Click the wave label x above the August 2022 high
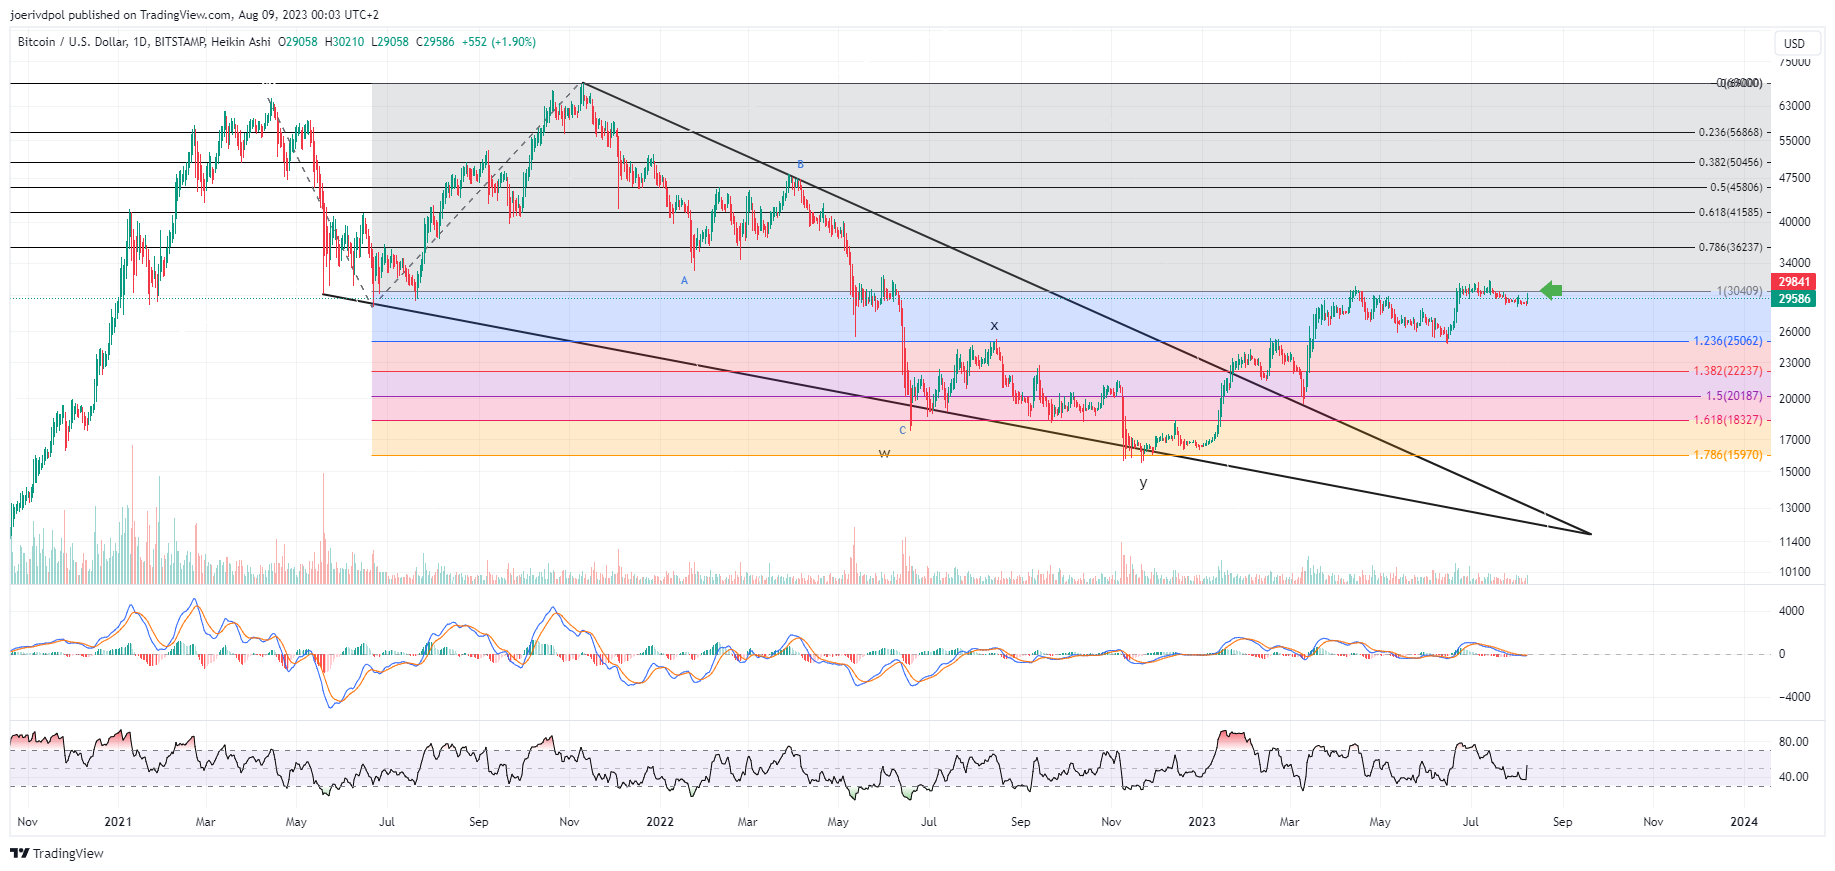The image size is (1835, 871). (x=994, y=326)
